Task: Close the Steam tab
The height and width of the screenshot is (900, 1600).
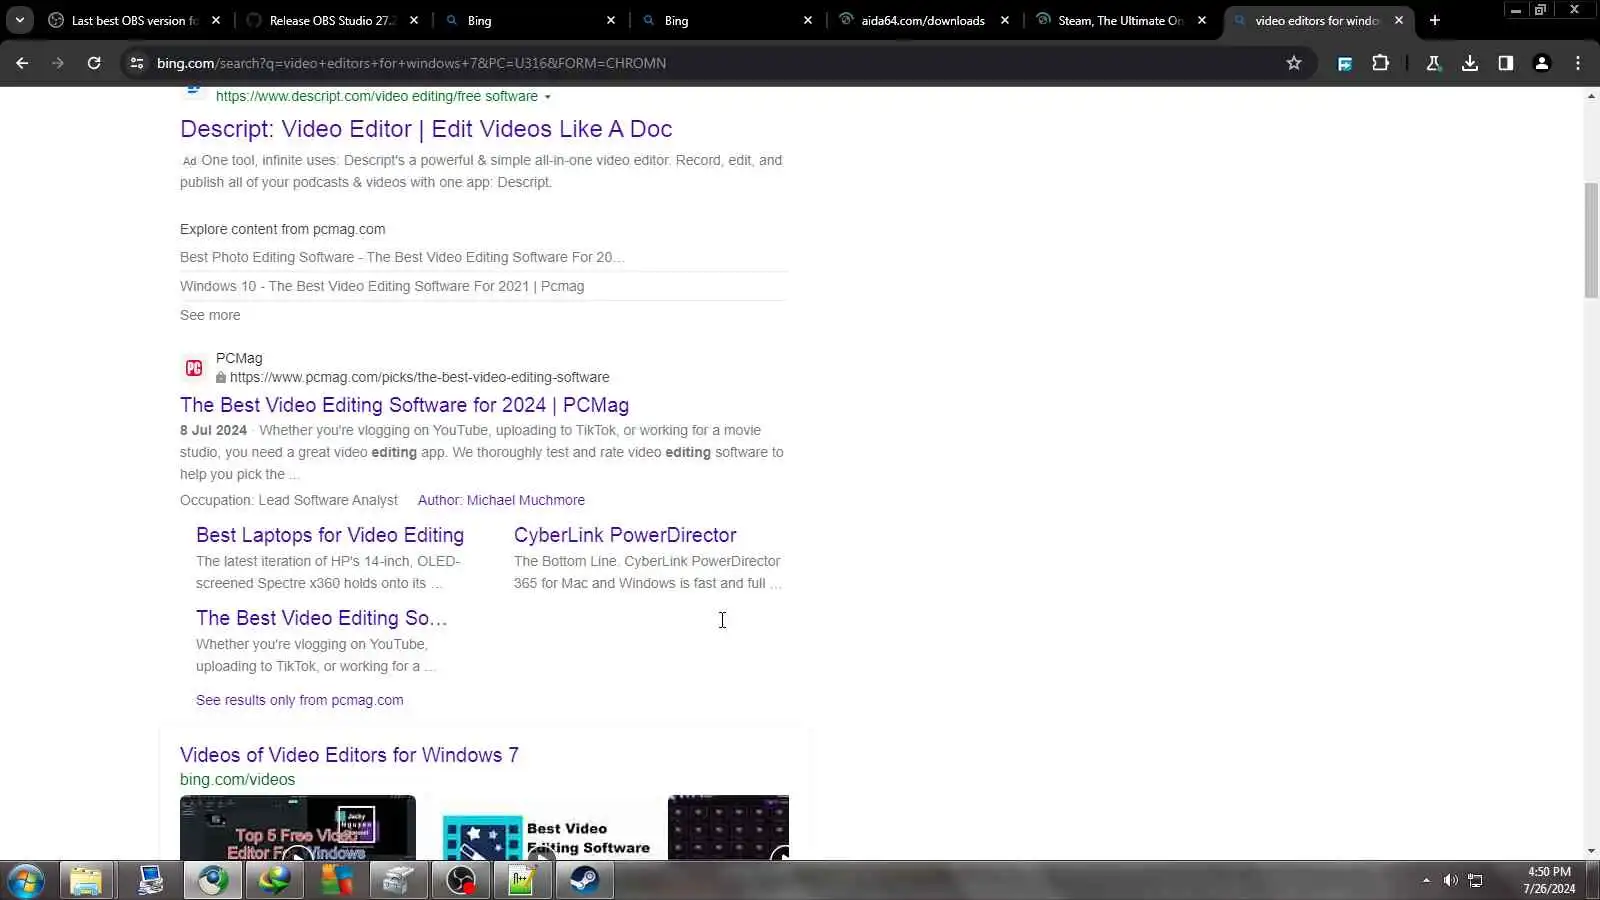Action: (x=1202, y=20)
